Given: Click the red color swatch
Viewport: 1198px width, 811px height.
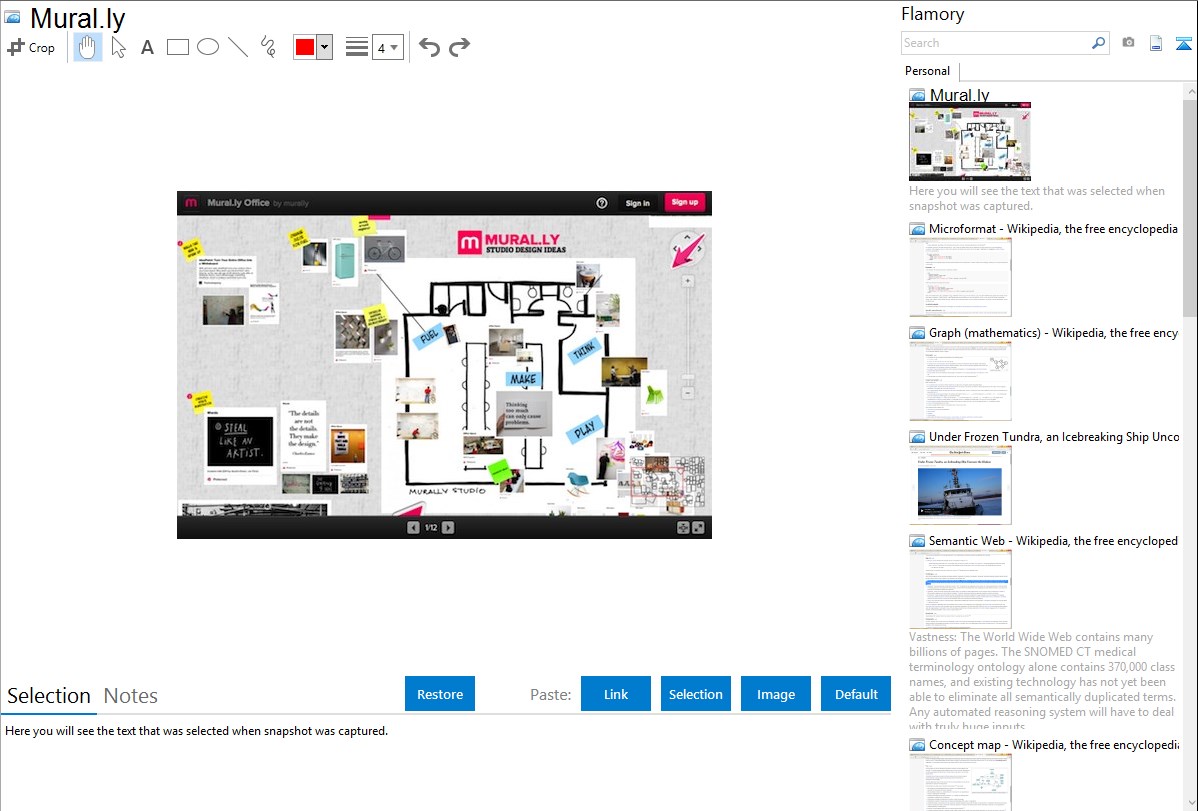Looking at the screenshot, I should pyautogui.click(x=305, y=47).
